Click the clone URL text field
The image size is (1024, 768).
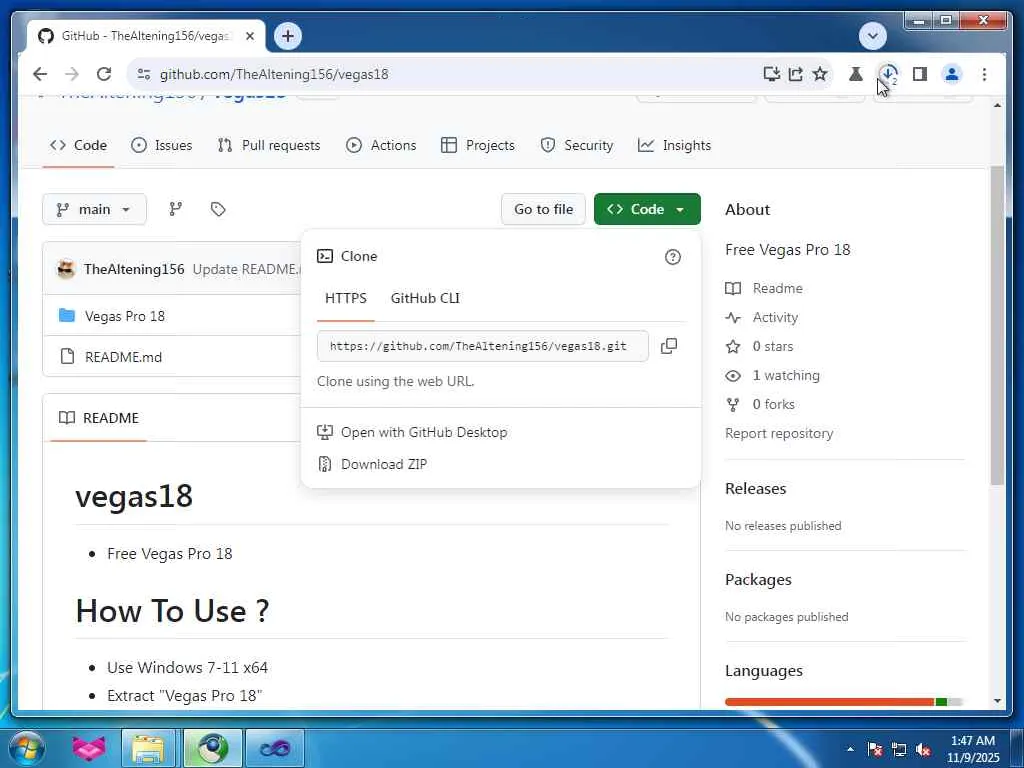click(483, 346)
